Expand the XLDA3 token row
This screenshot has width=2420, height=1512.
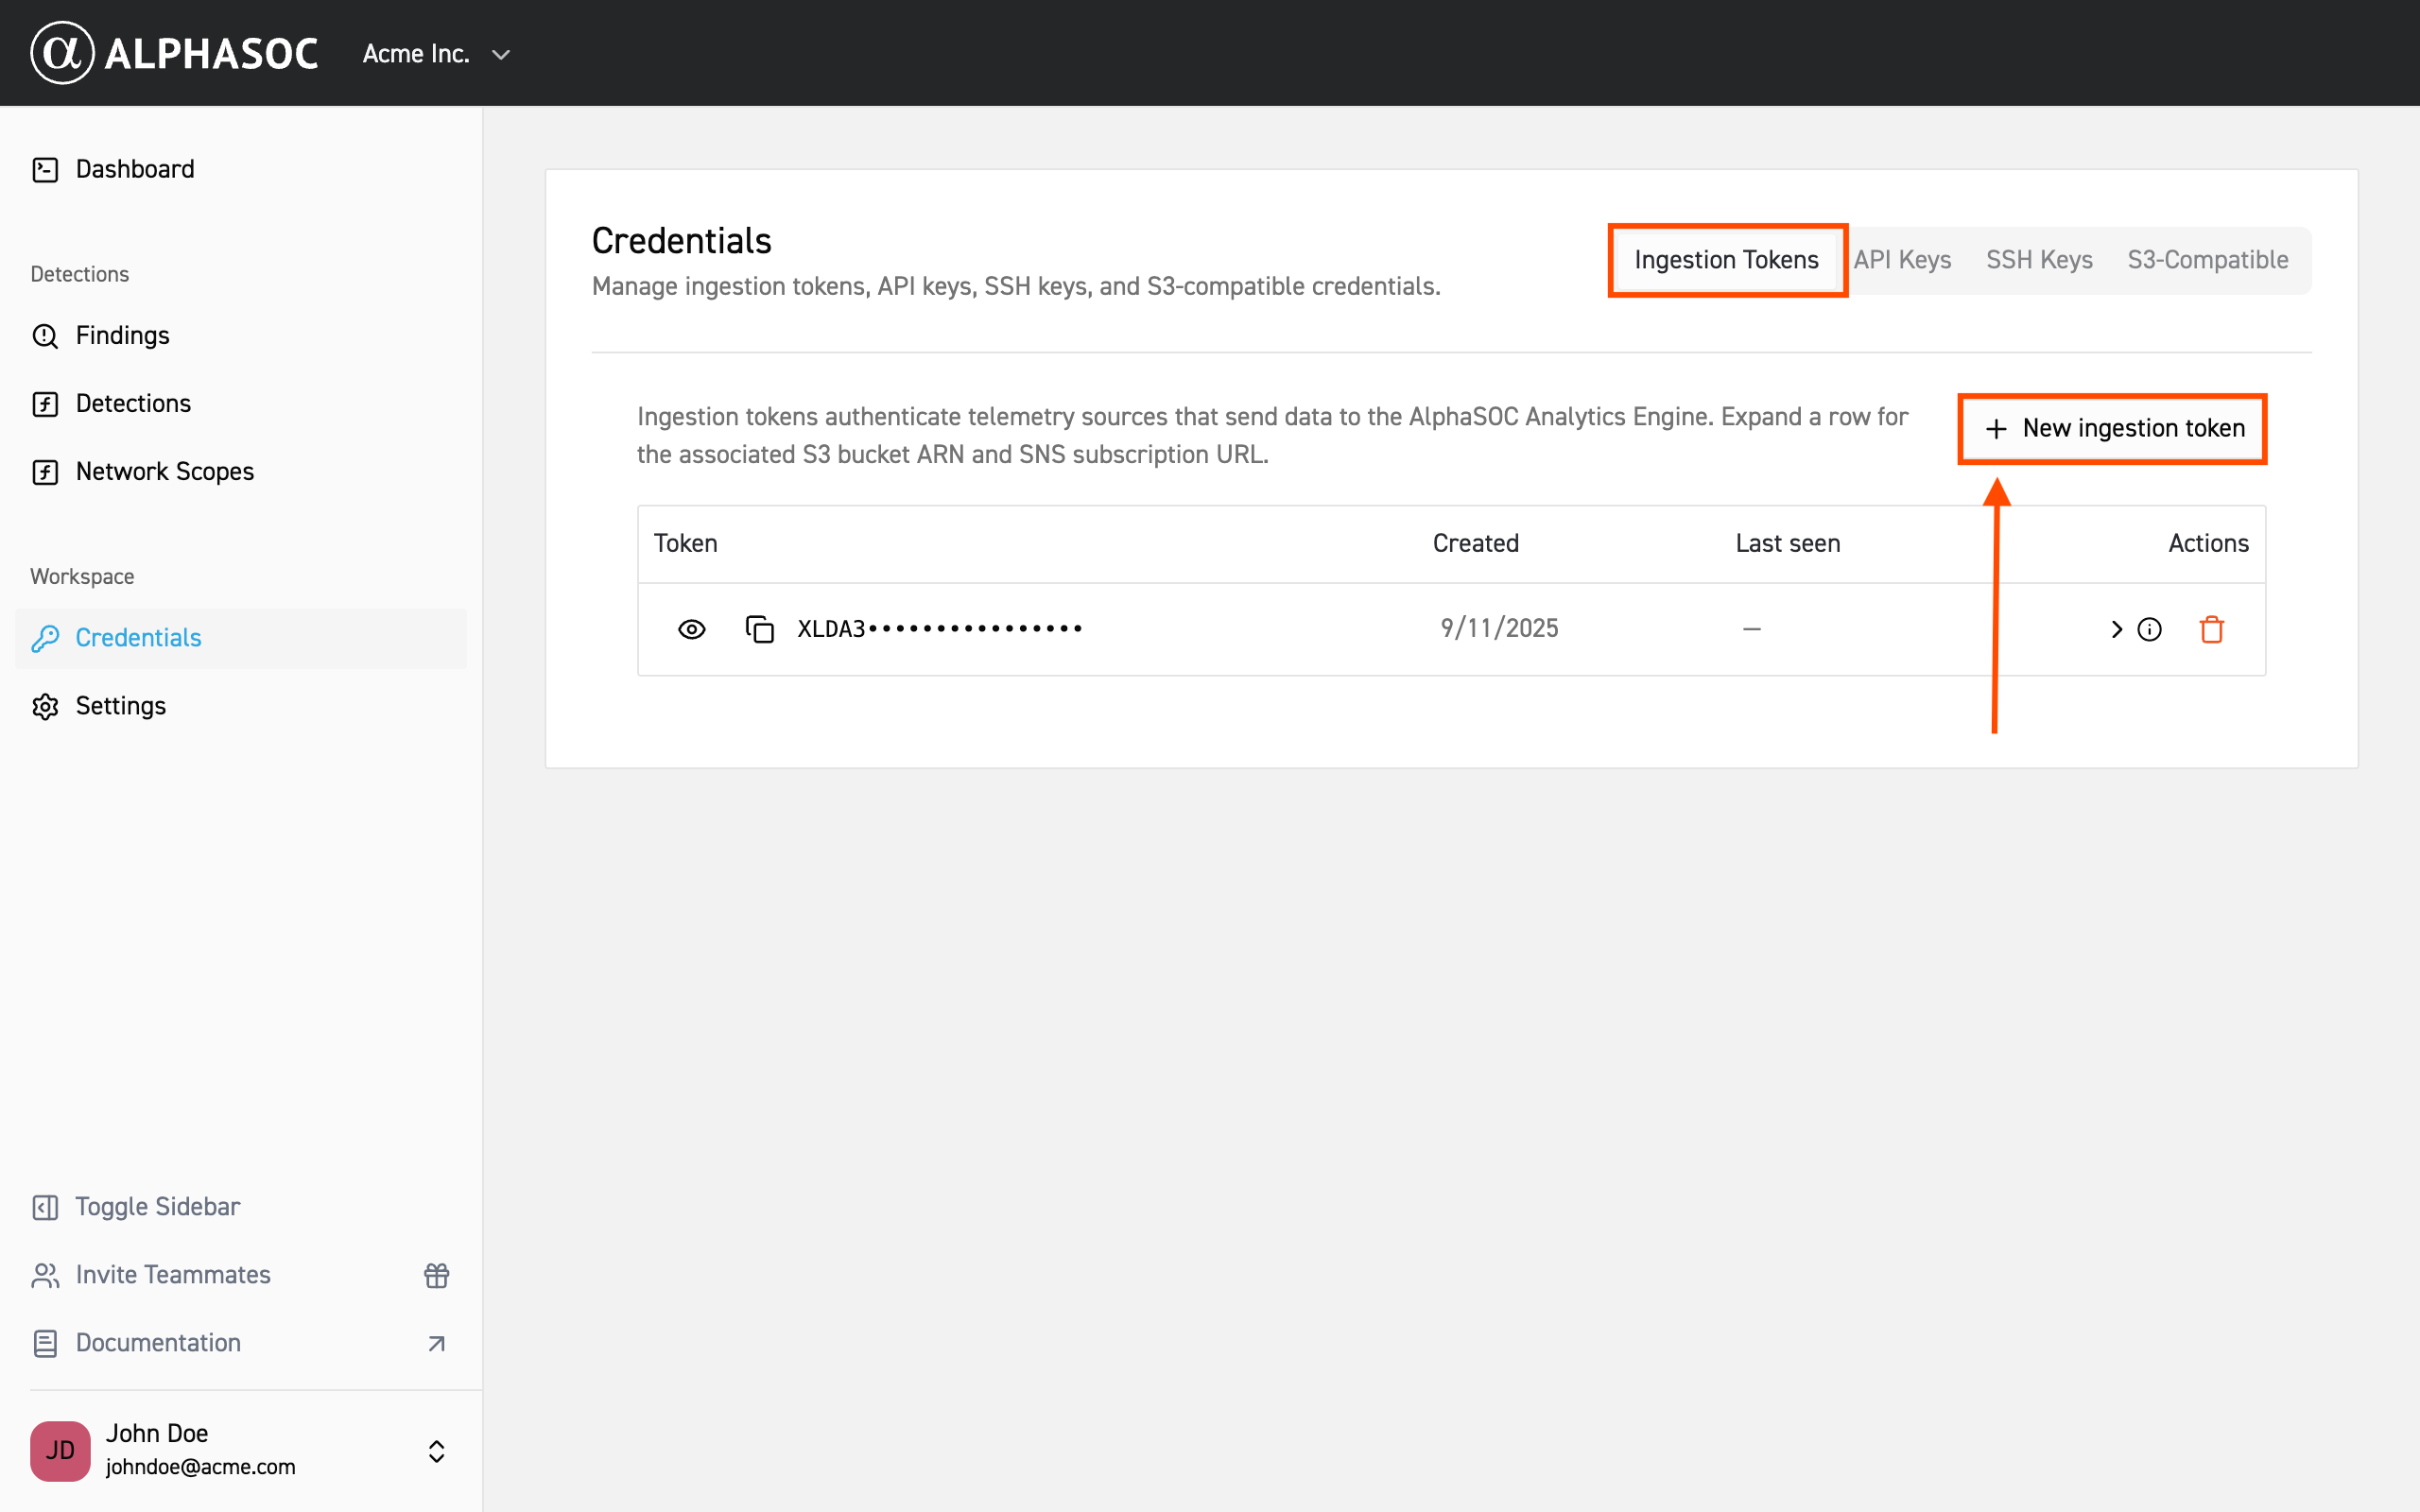(2116, 629)
